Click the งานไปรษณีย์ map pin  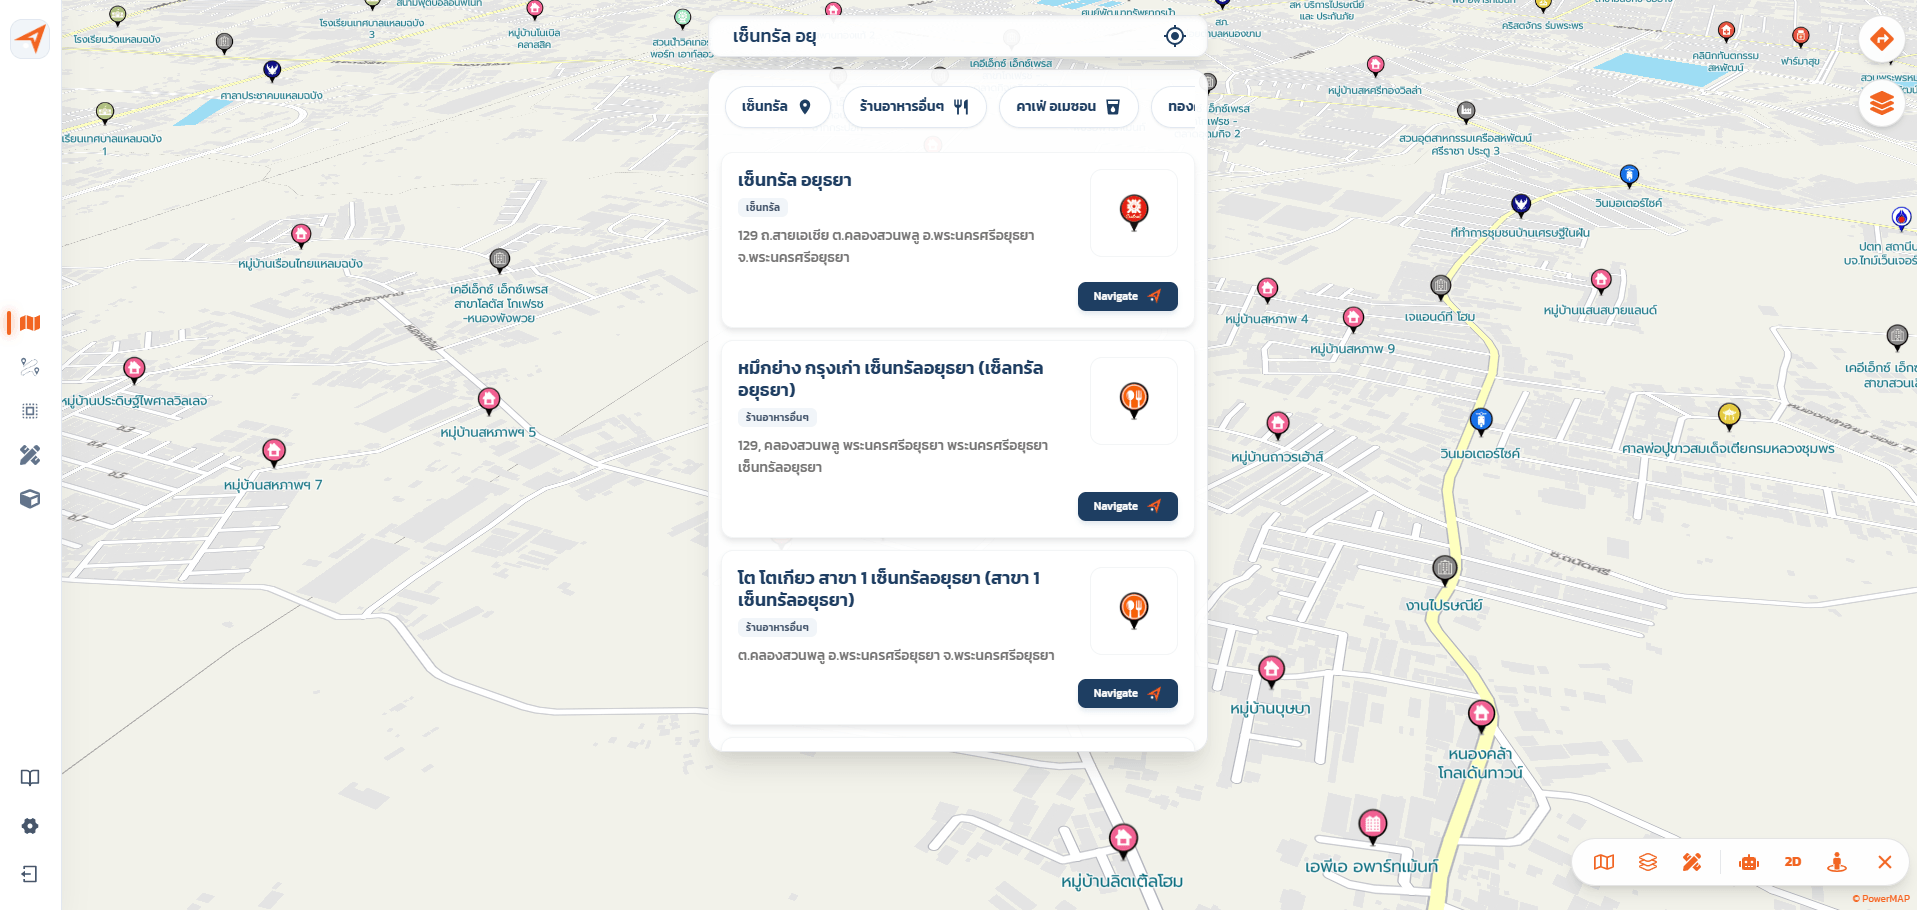[1444, 571]
